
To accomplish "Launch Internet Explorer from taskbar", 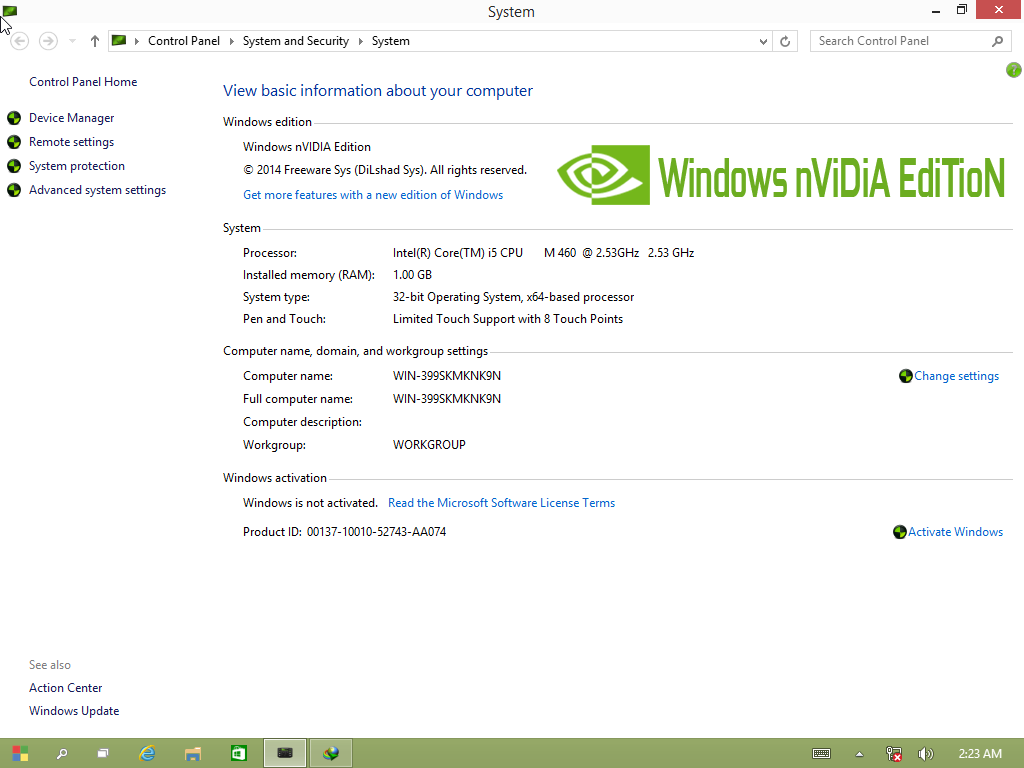I will (x=148, y=754).
